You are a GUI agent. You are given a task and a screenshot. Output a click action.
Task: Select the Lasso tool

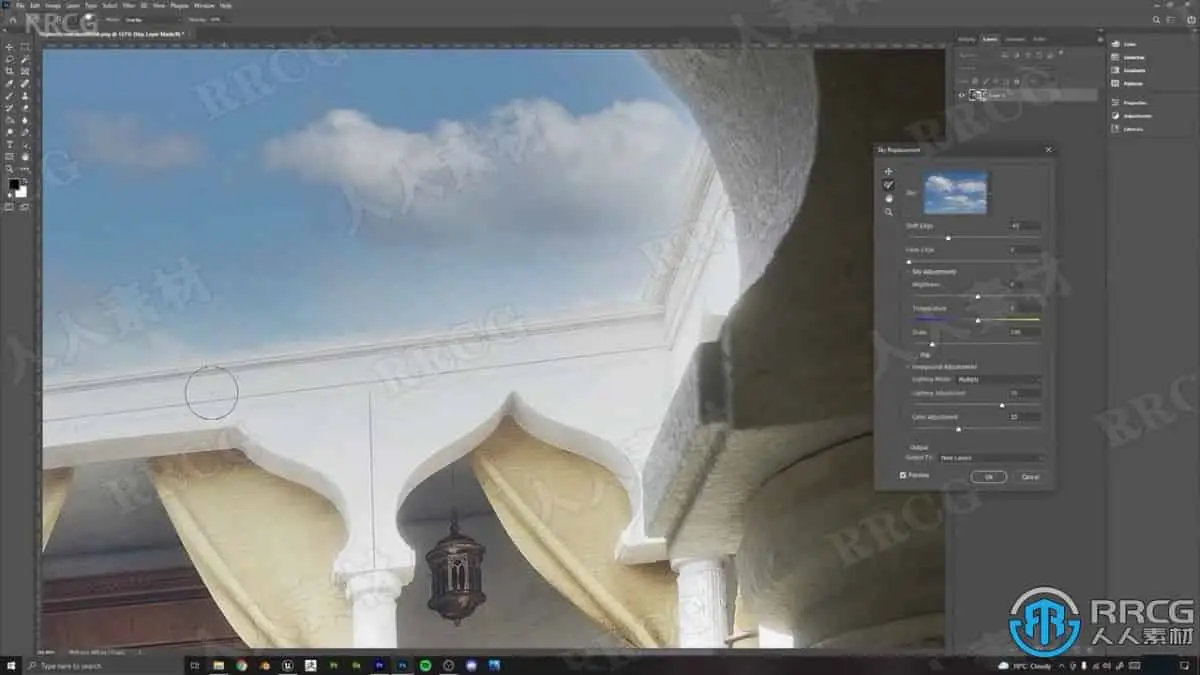[10, 59]
